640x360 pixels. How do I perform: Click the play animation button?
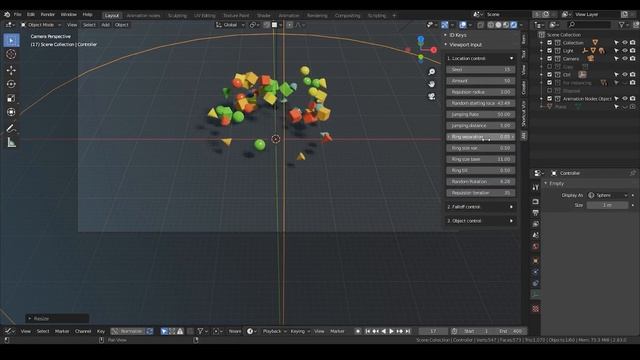click(x=391, y=331)
